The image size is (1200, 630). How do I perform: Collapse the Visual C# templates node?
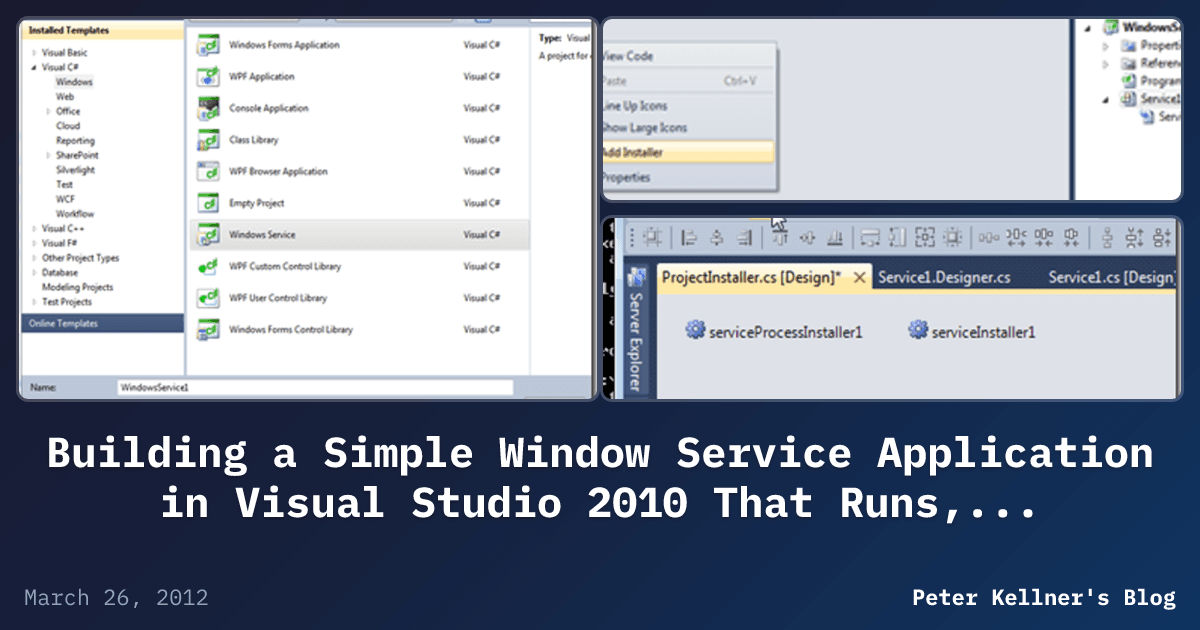pyautogui.click(x=34, y=68)
